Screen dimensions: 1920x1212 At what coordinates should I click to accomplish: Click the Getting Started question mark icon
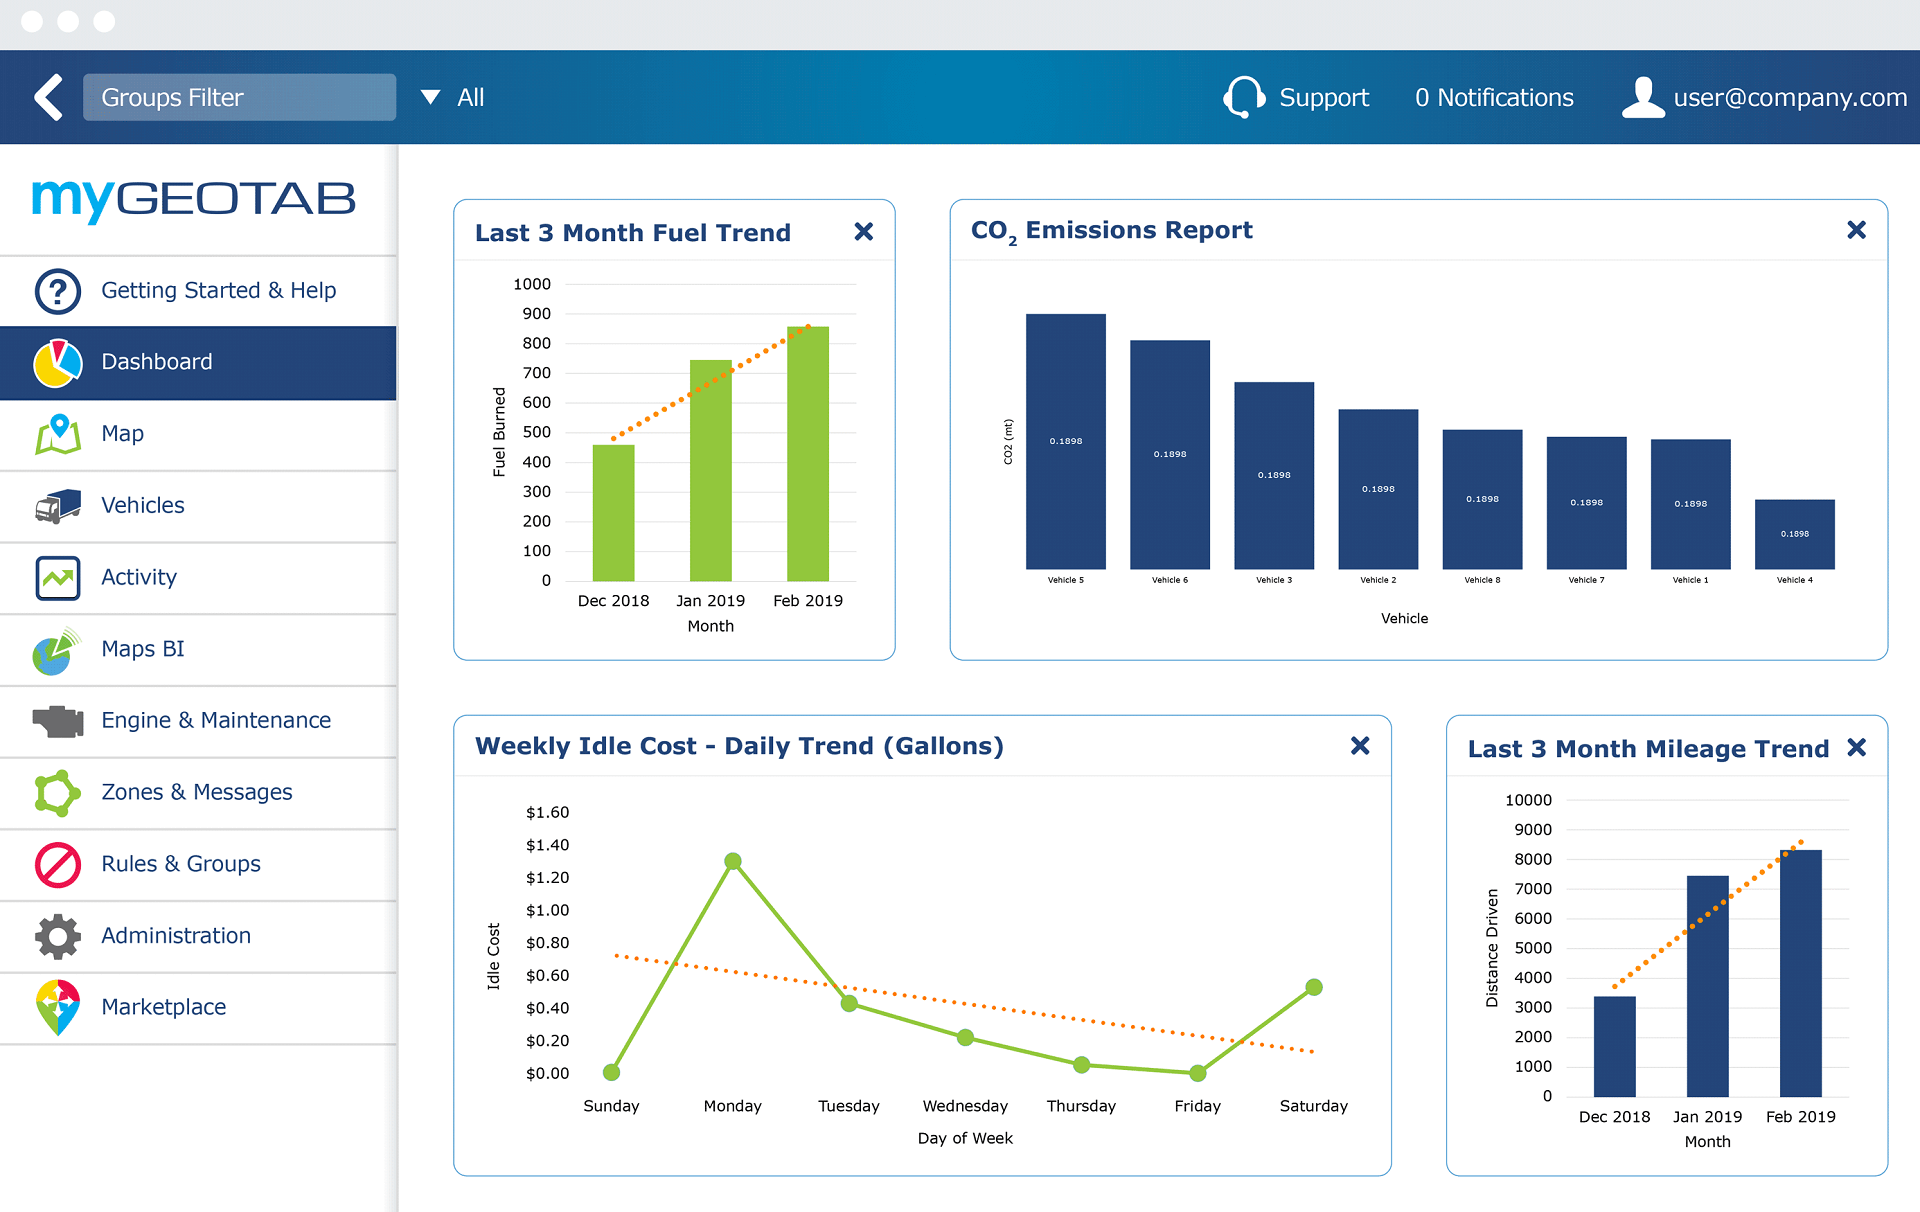pyautogui.click(x=57, y=291)
